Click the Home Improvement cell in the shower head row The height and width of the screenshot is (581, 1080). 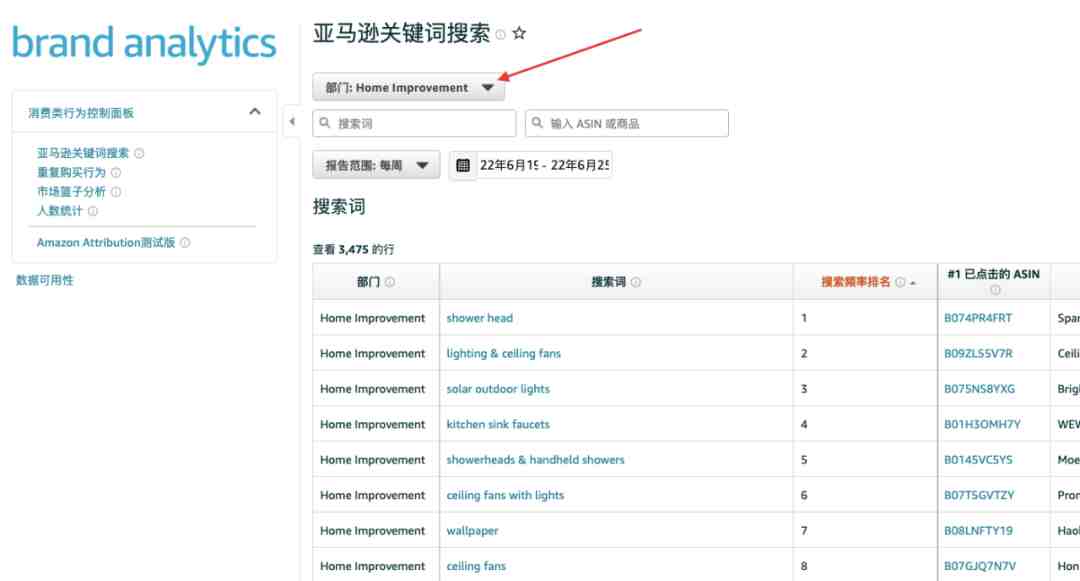click(373, 318)
